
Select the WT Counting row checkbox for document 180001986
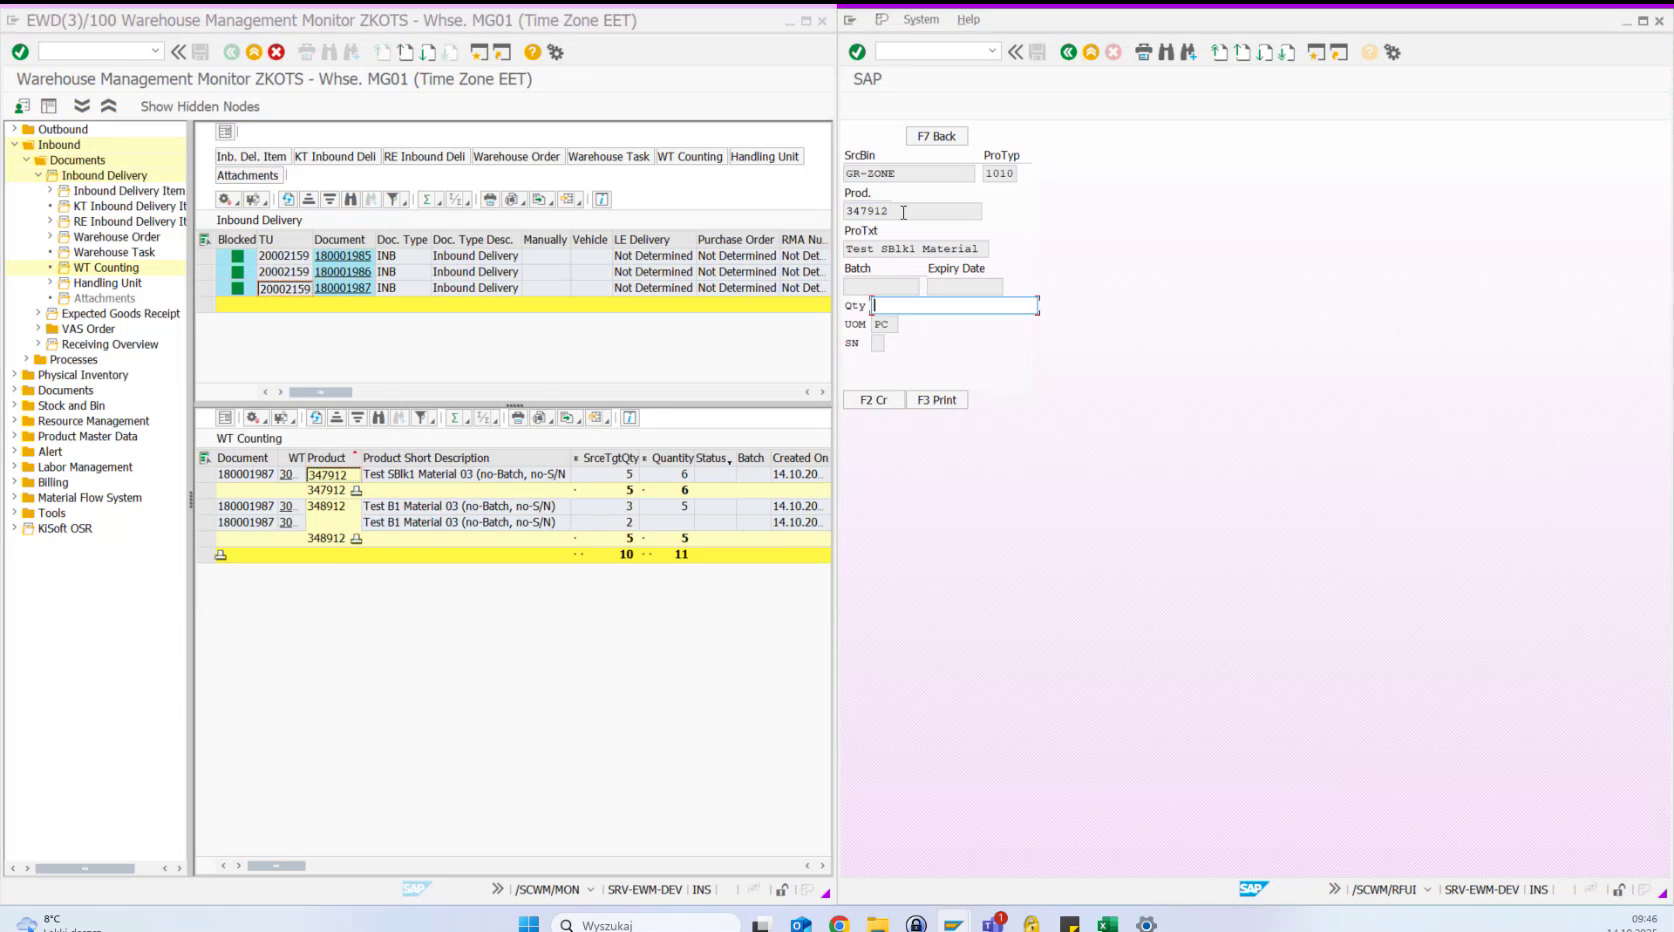click(x=204, y=271)
